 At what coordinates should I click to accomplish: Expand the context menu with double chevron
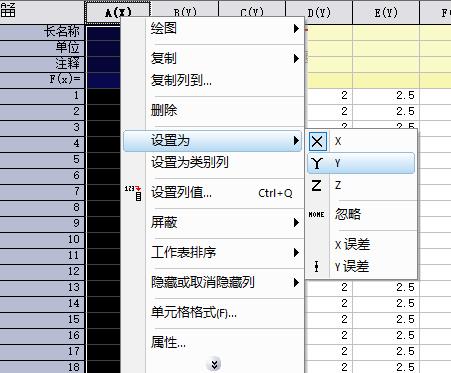click(x=214, y=364)
